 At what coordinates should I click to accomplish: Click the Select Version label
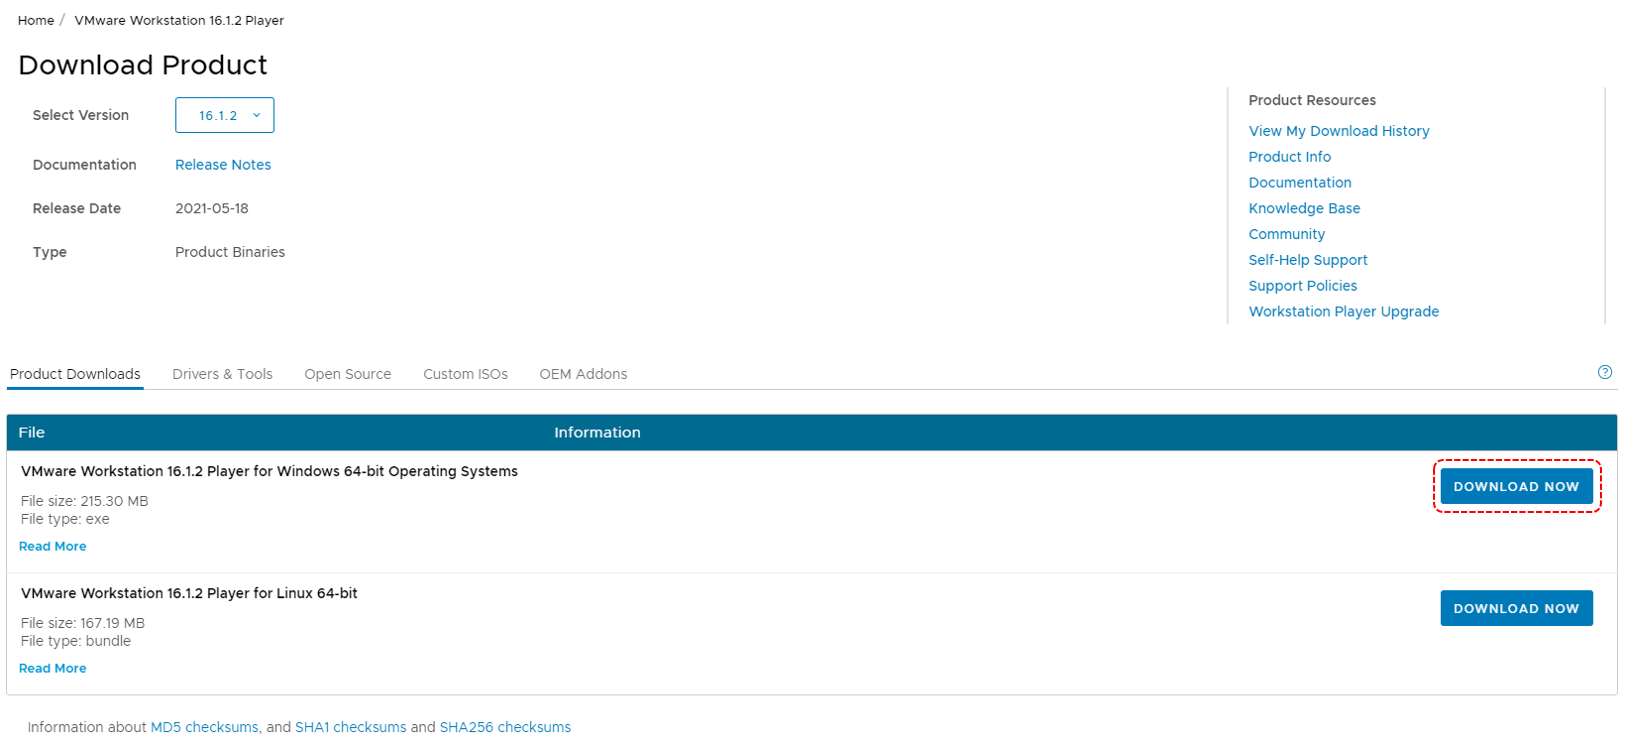point(81,115)
